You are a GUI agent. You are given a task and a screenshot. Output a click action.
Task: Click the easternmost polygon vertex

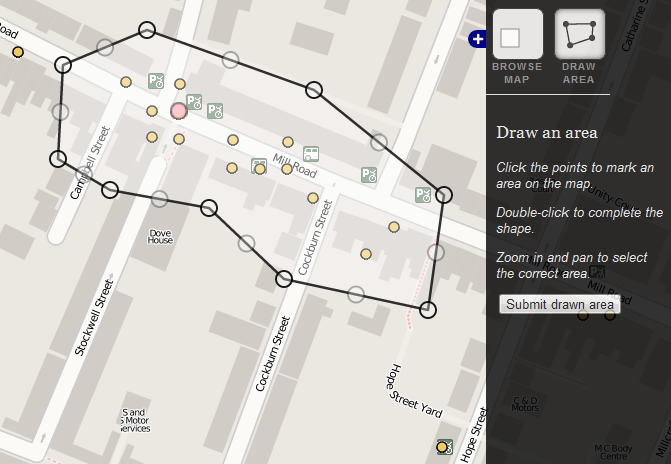[444, 195]
